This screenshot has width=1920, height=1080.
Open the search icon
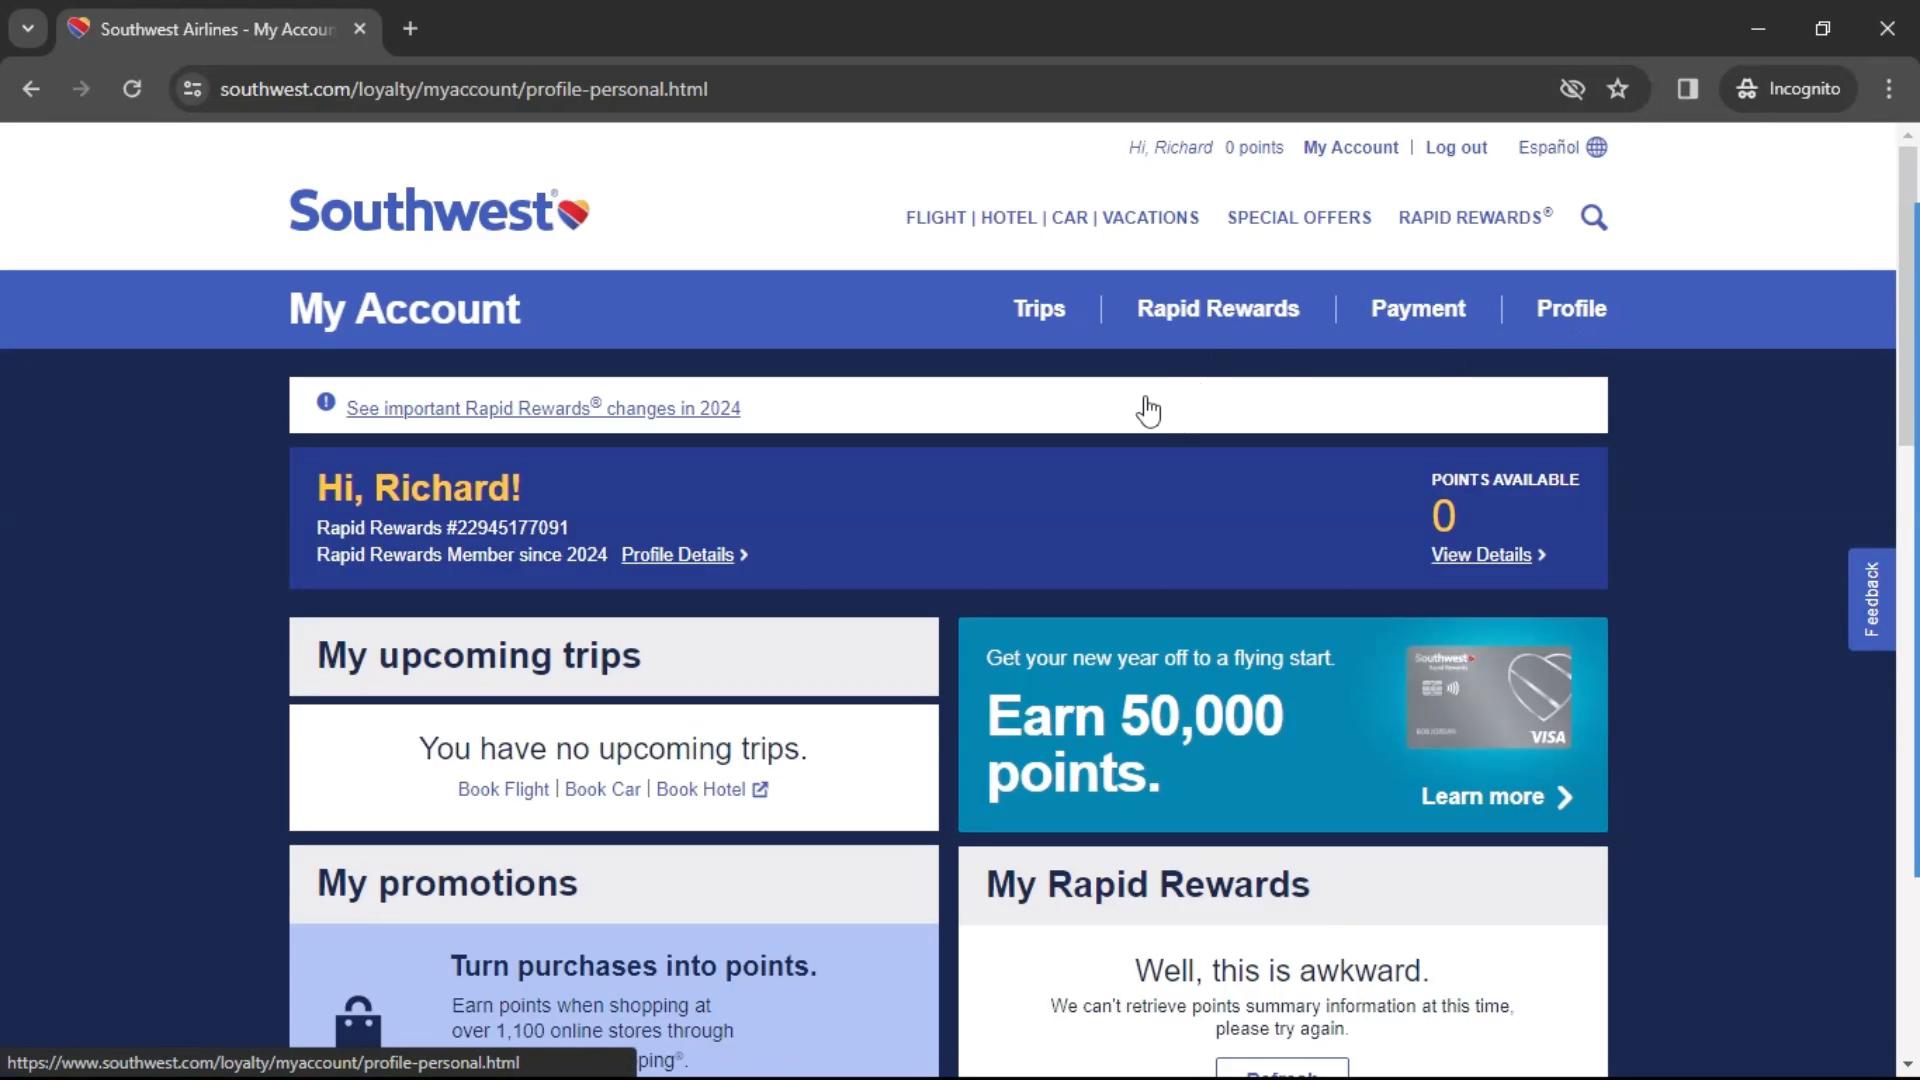pyautogui.click(x=1594, y=218)
